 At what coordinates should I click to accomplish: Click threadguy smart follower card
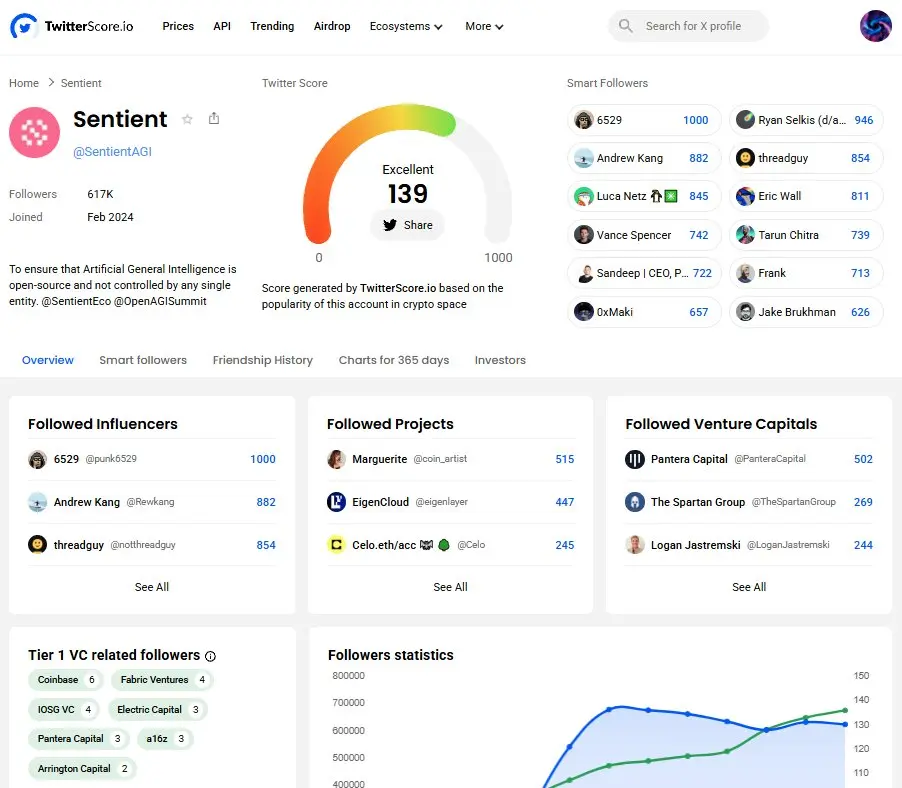[806, 158]
